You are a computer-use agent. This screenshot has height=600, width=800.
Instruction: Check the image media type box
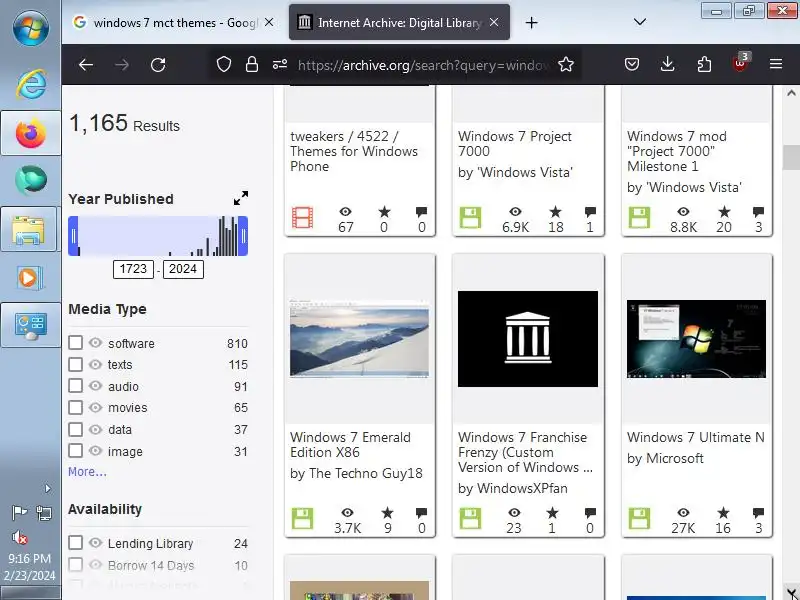pyautogui.click(x=76, y=451)
